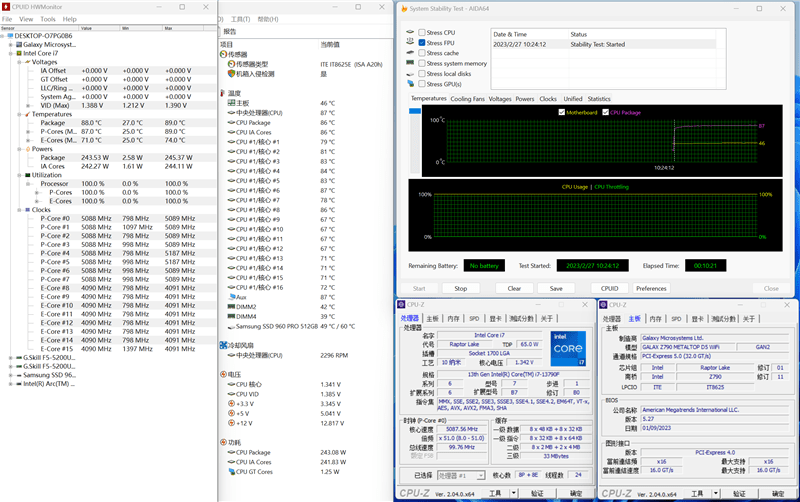Expand the Galaxy Microsystems node in HWMonitor
This screenshot has width=800, height=502.
11,44
